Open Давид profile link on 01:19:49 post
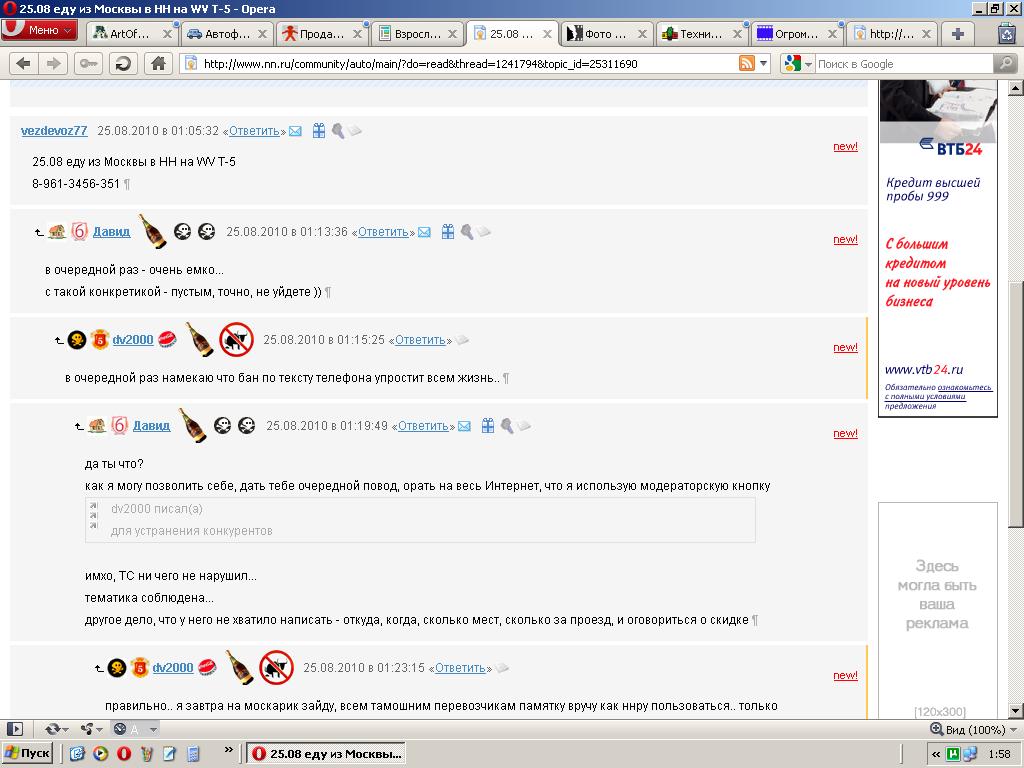 [152, 426]
